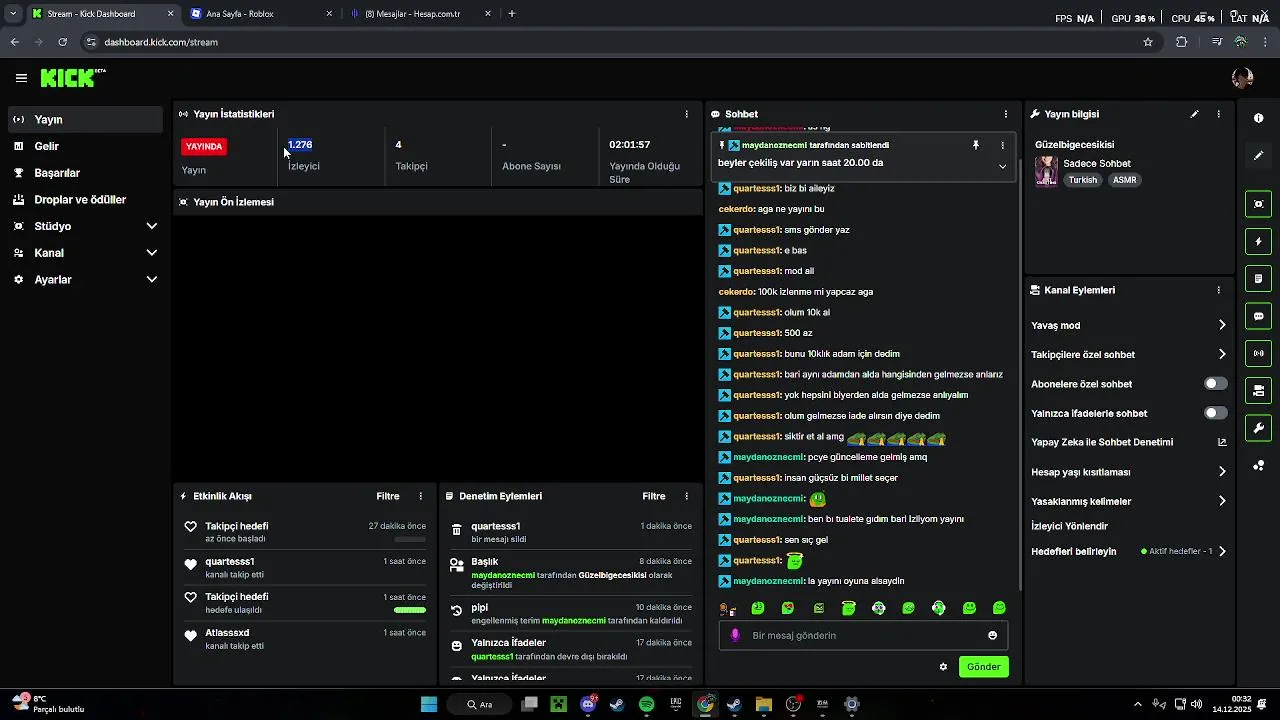
Task: Toggle the document panel icon in the right sidebar
Action: click(x=1258, y=278)
